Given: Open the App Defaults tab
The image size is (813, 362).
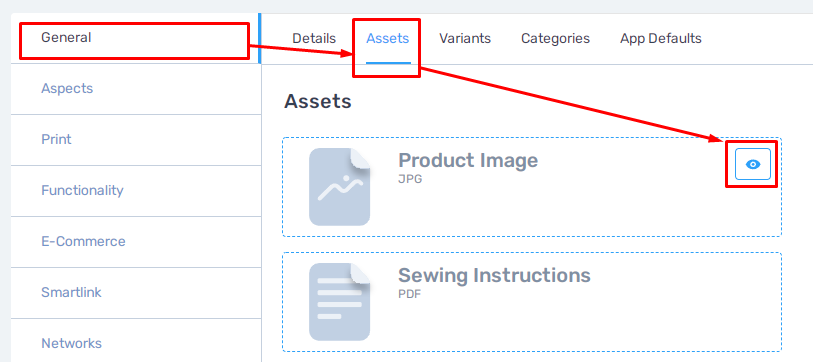Looking at the screenshot, I should pos(661,39).
